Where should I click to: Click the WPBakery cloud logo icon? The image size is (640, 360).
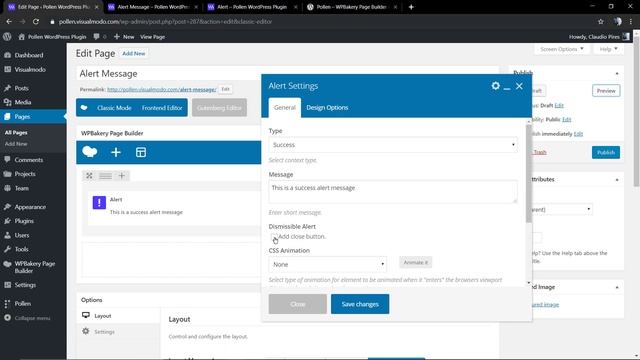point(90,152)
